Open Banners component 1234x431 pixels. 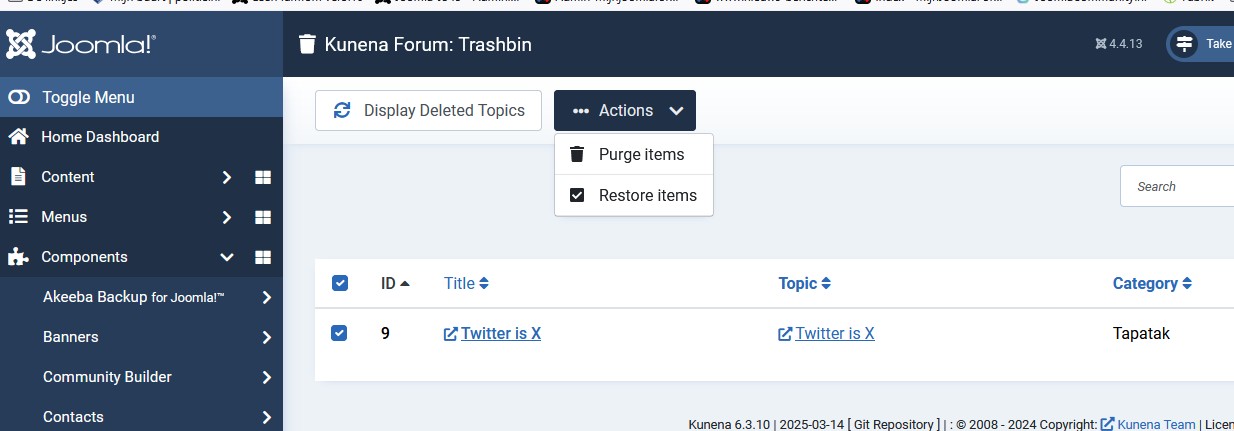click(x=71, y=337)
